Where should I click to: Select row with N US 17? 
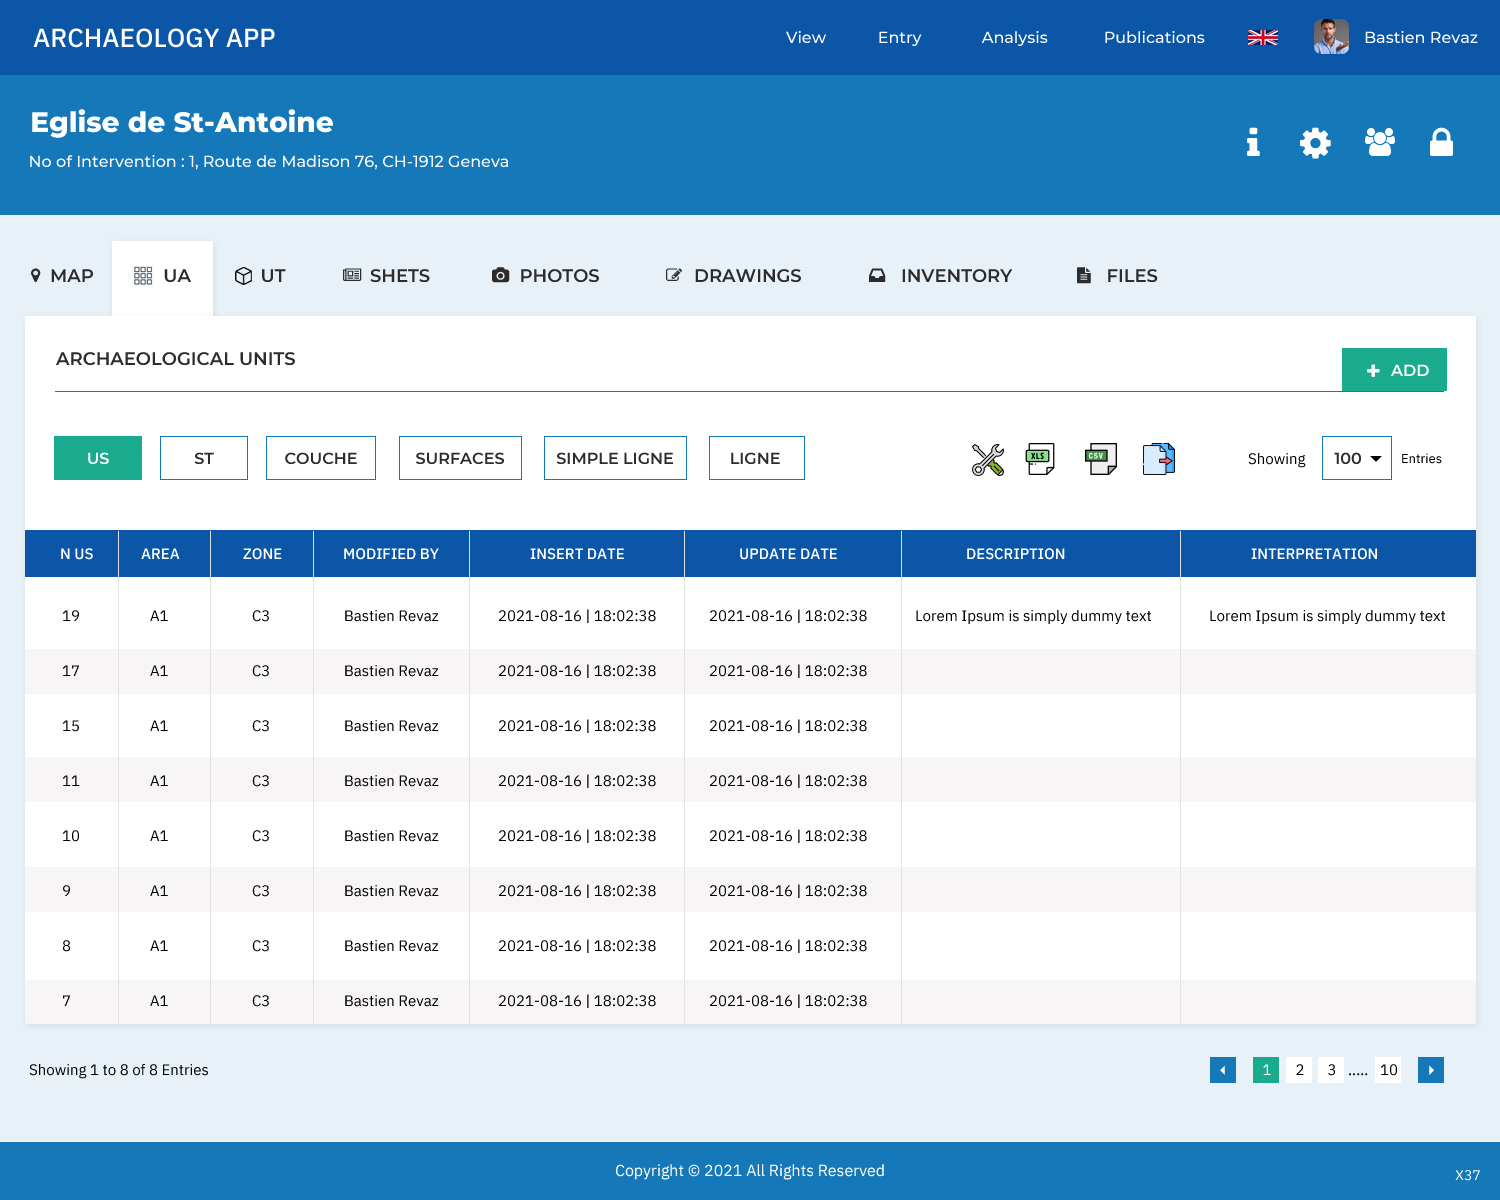750,671
